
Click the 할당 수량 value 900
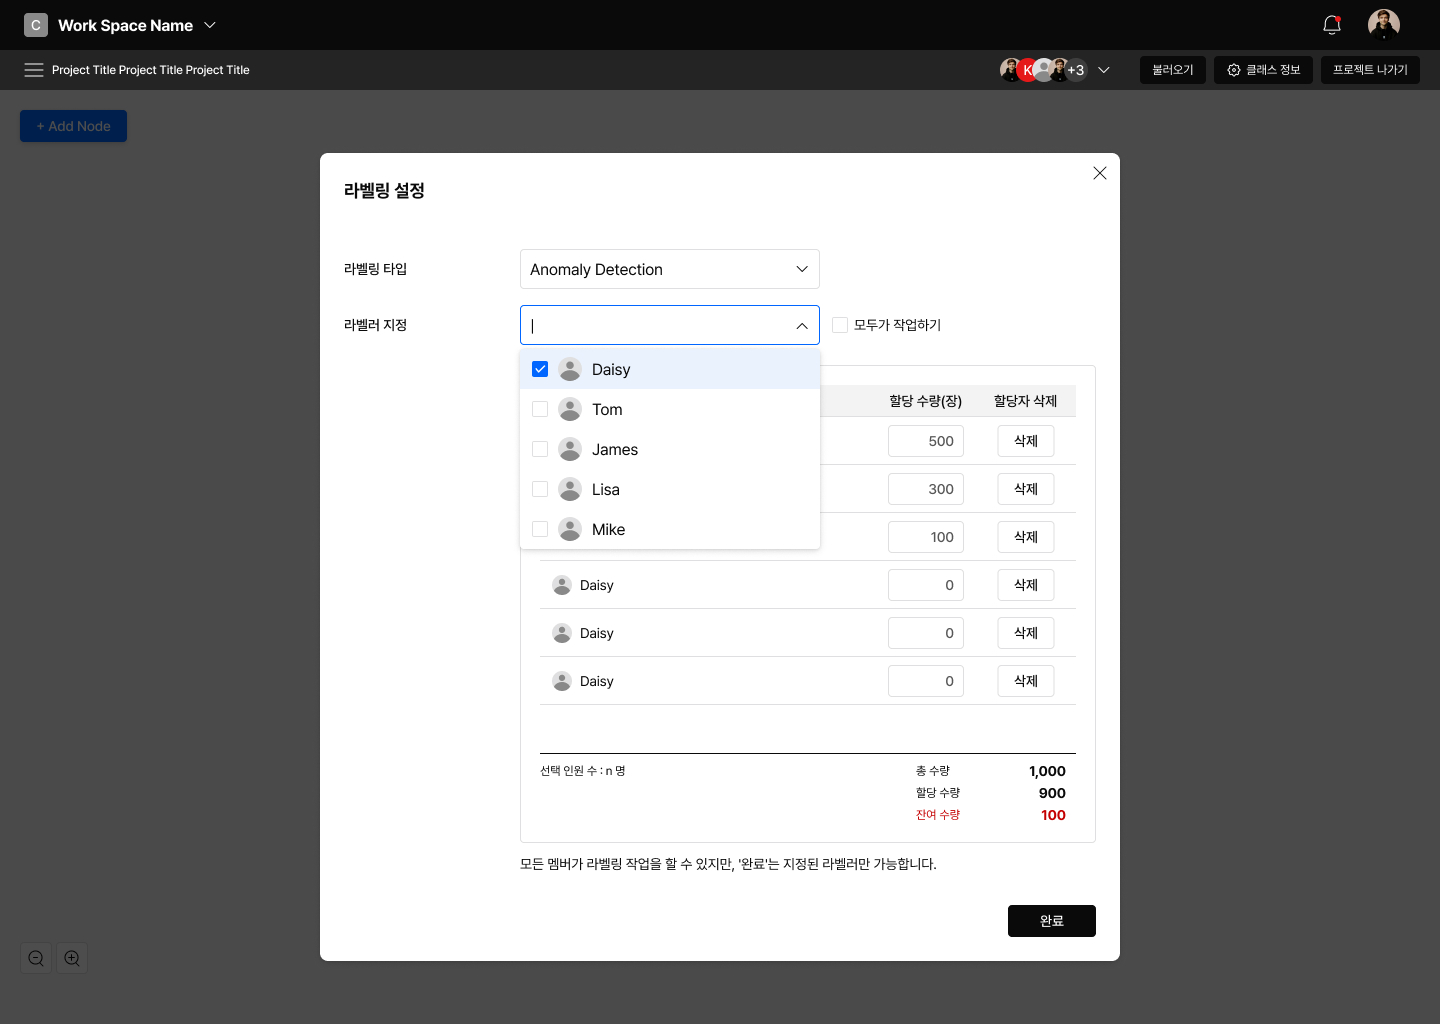[1052, 793]
